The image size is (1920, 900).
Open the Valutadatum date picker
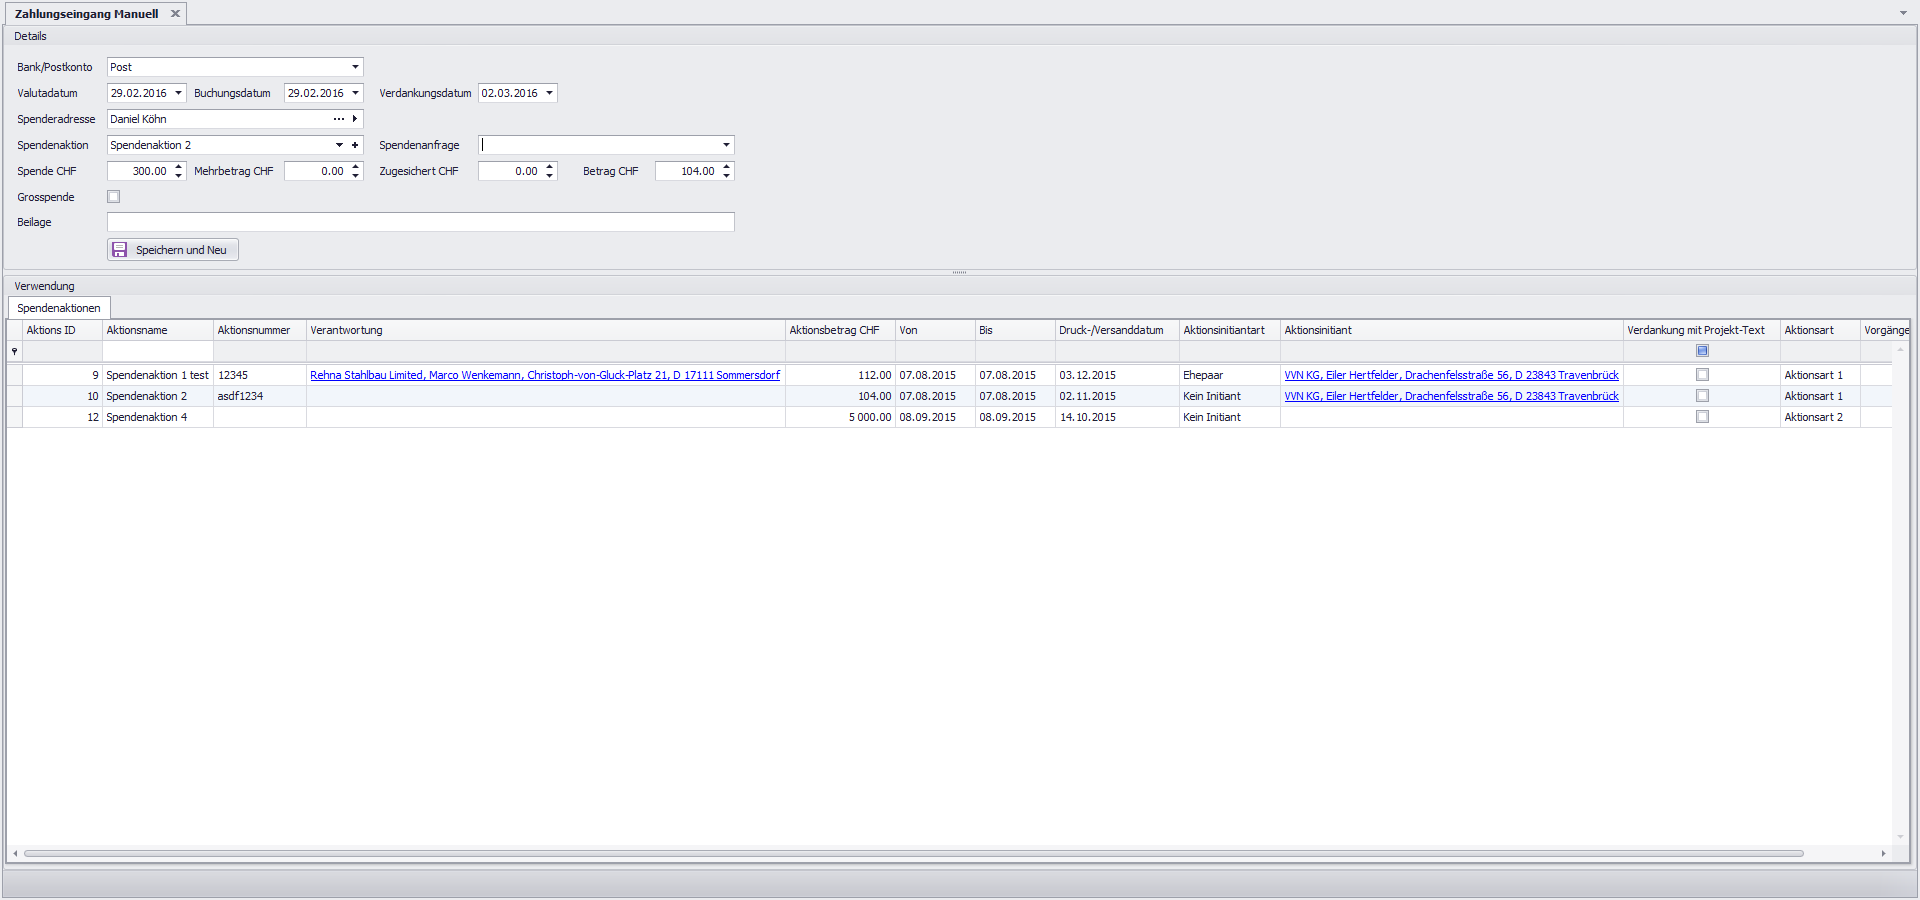[178, 93]
